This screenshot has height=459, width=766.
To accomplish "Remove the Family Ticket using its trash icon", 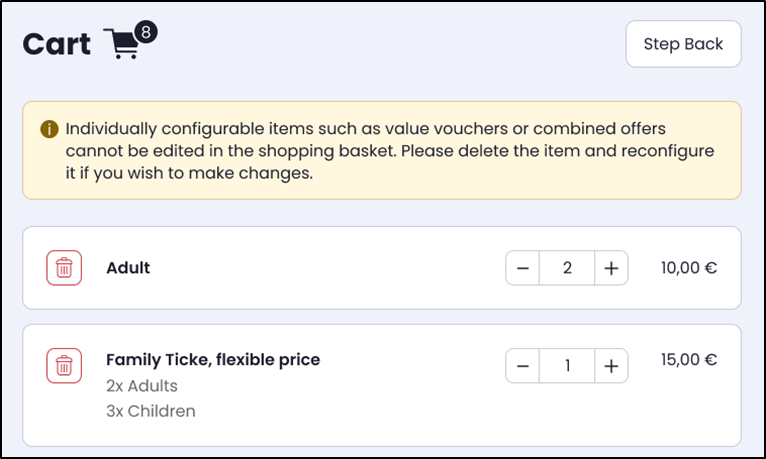I will pos(64,366).
